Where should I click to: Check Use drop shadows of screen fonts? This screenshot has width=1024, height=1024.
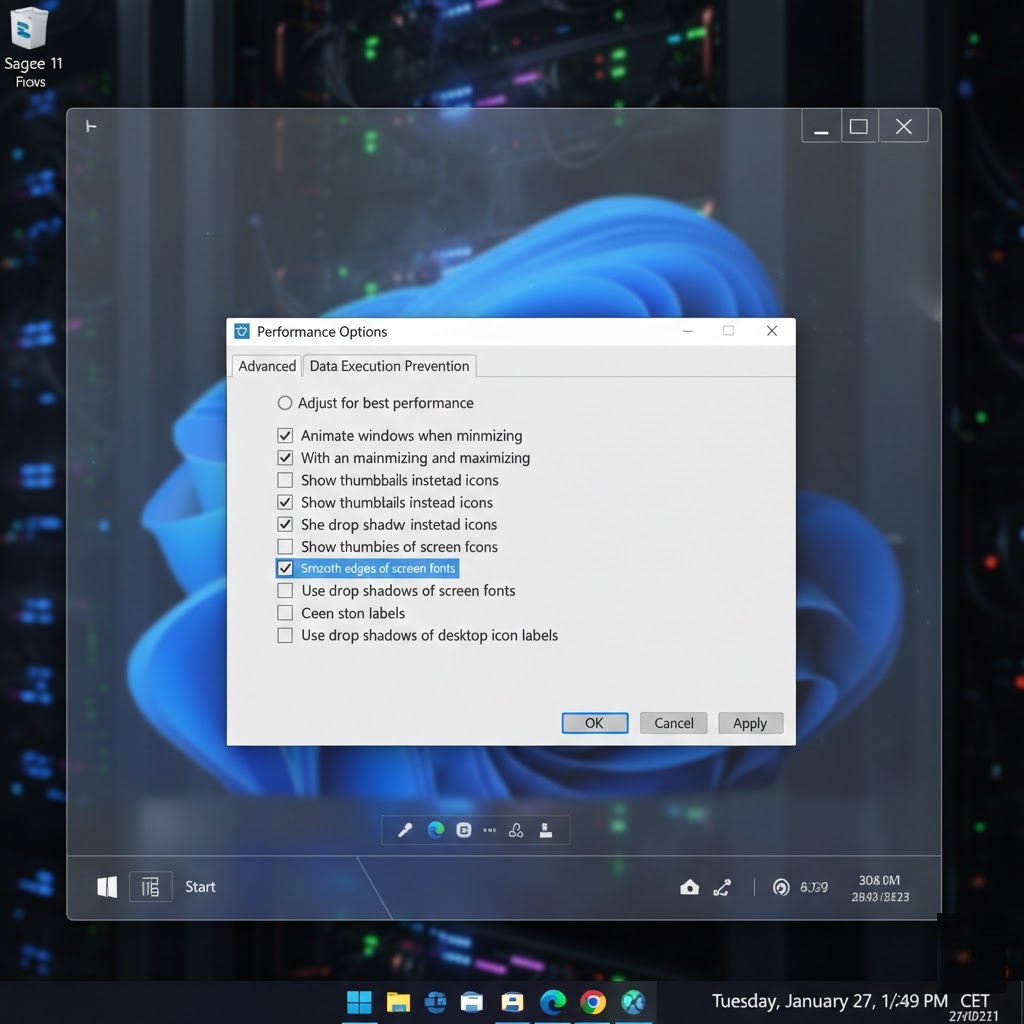(285, 590)
